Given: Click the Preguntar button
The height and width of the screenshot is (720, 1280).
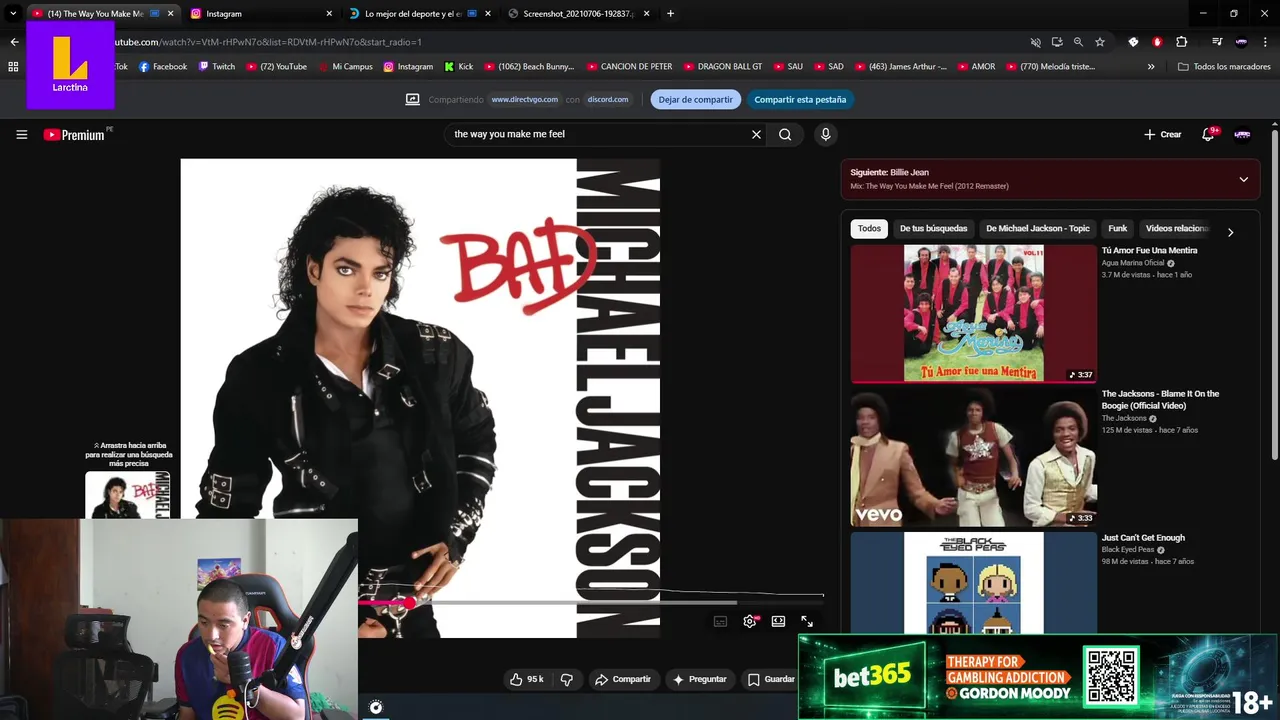Looking at the screenshot, I should (x=699, y=679).
